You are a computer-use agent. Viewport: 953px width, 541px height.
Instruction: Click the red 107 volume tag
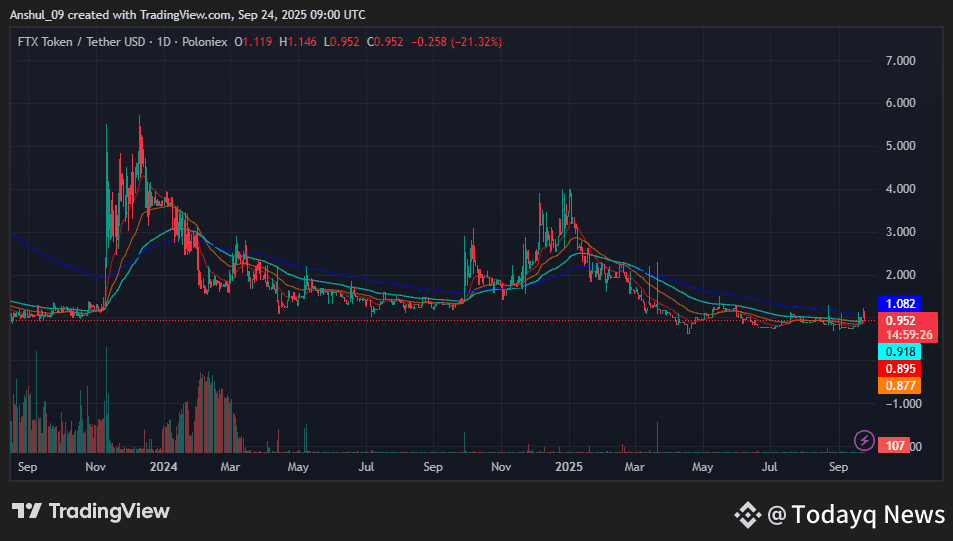pos(895,446)
